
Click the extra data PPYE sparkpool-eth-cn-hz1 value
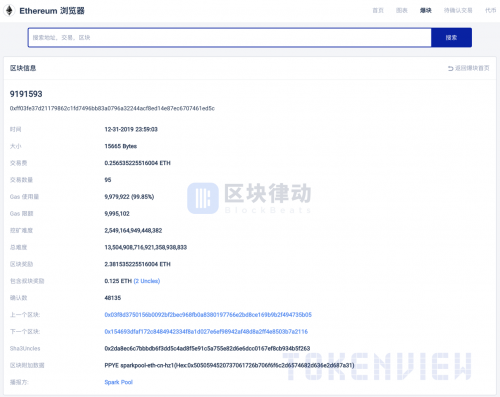coord(229,365)
